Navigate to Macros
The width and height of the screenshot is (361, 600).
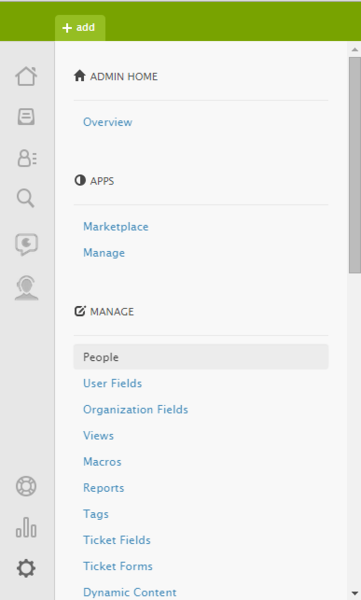(102, 461)
